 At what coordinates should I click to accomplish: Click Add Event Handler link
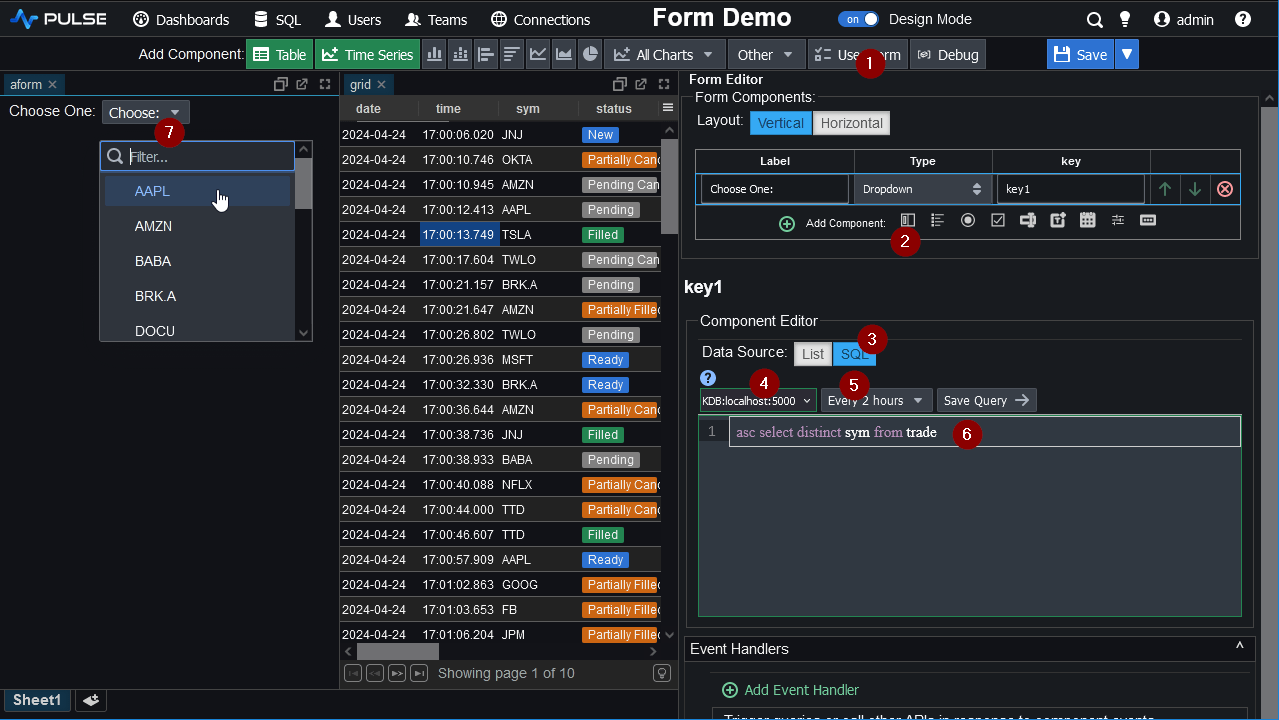[x=800, y=690]
